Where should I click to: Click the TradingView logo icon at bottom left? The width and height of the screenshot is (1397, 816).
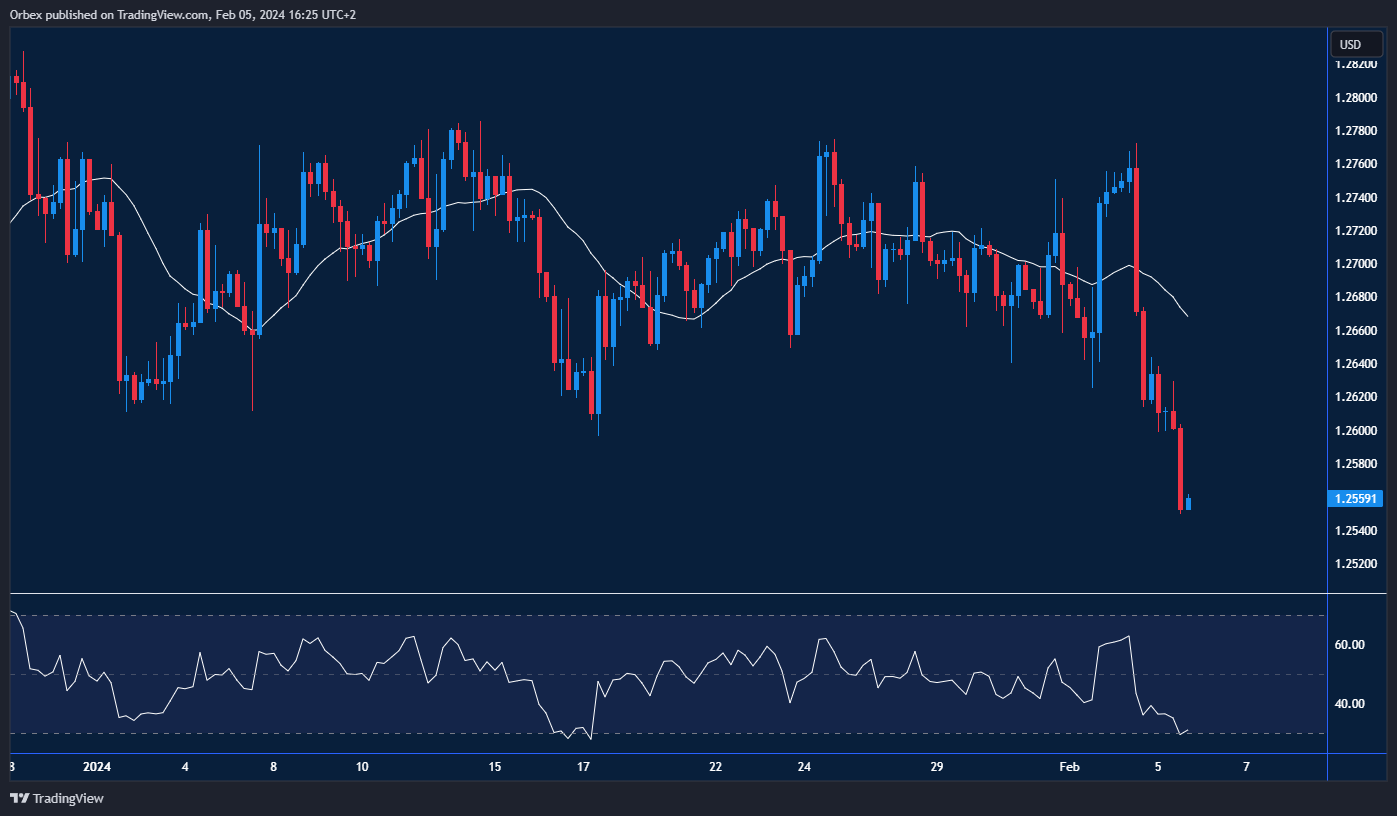[x=19, y=798]
